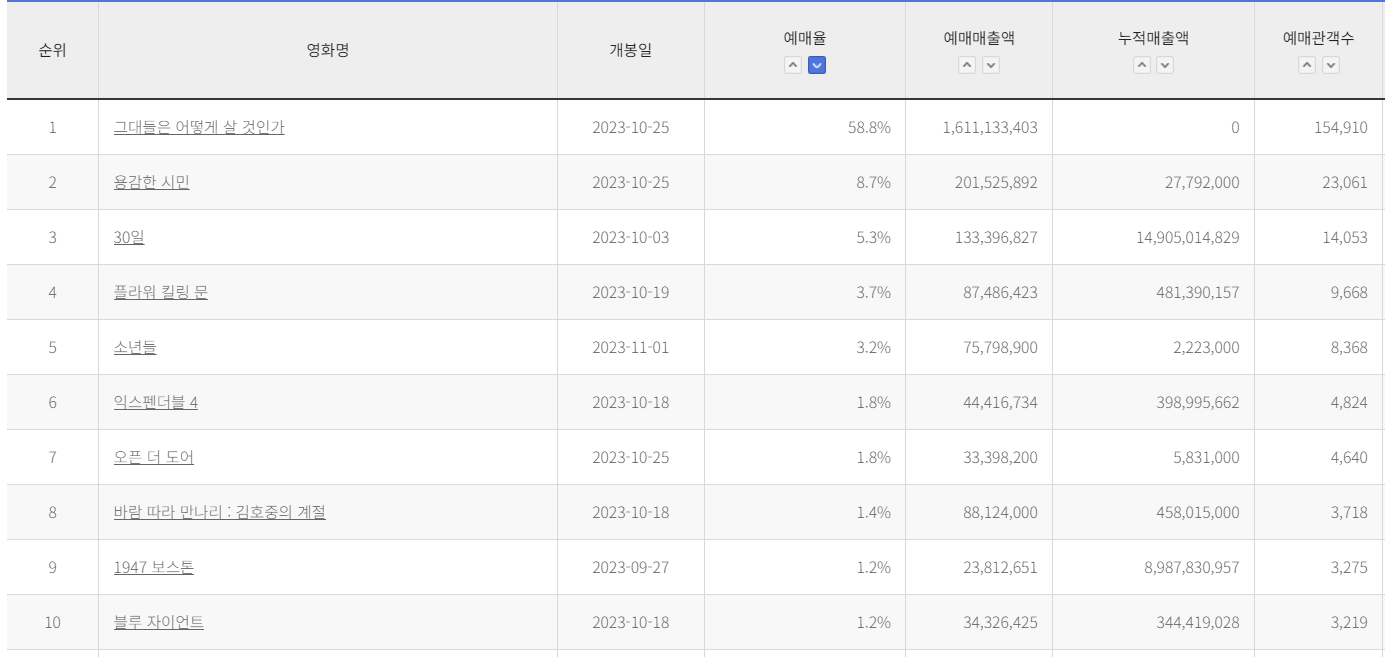Select the 2023-09-27 release date
The height and width of the screenshot is (657, 1385).
coord(631,567)
